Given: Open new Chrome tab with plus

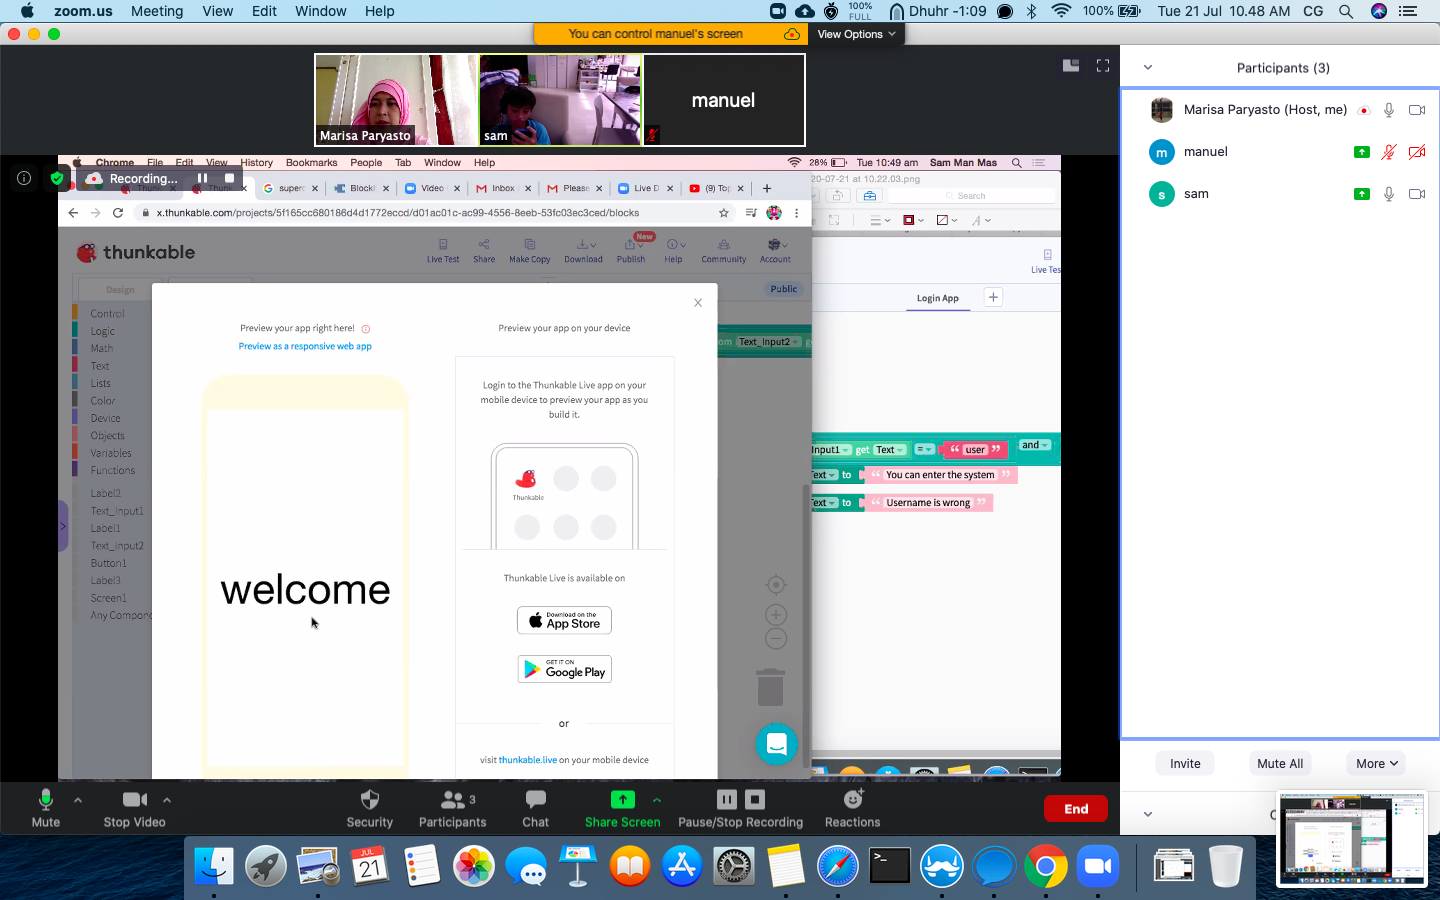Looking at the screenshot, I should click(767, 188).
